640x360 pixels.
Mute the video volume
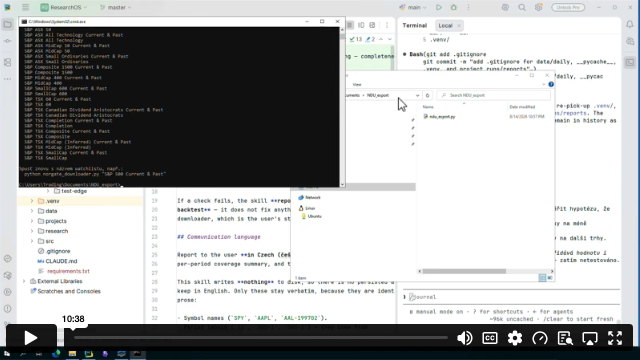pos(464,338)
